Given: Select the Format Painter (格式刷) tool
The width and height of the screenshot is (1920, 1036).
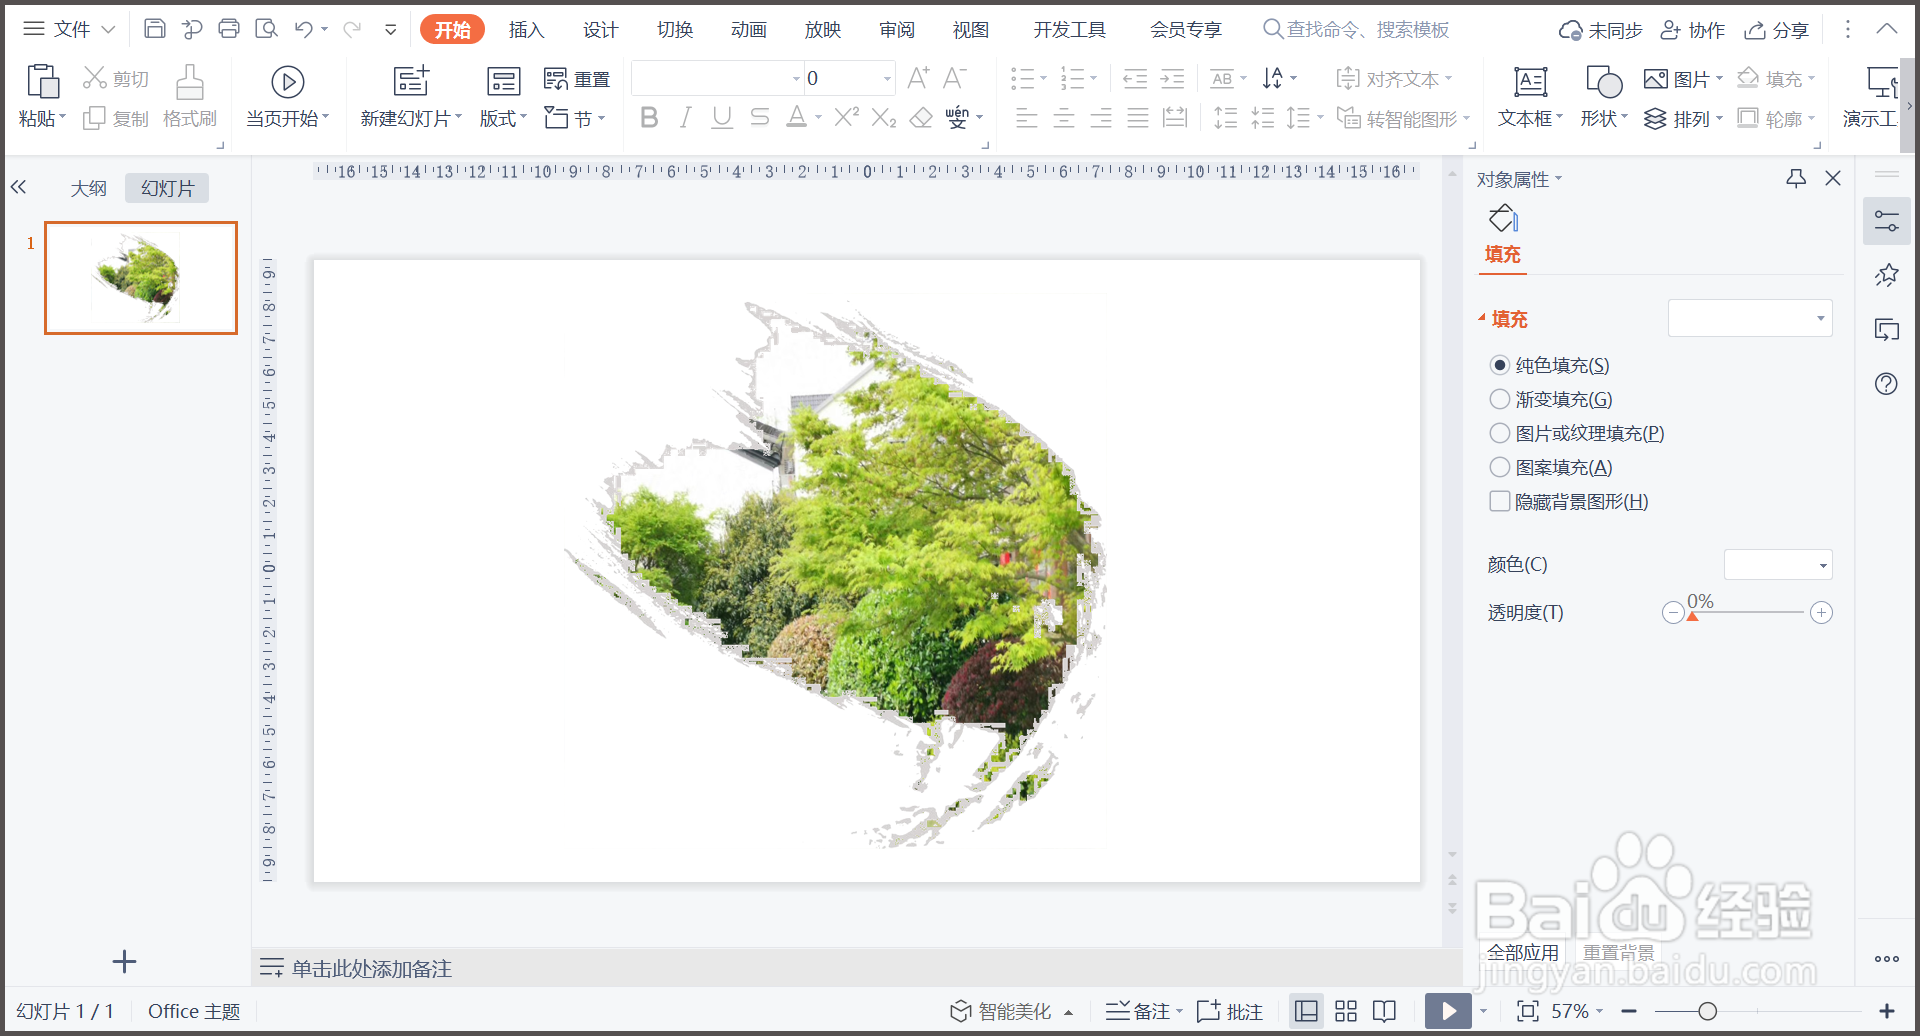Looking at the screenshot, I should 190,95.
